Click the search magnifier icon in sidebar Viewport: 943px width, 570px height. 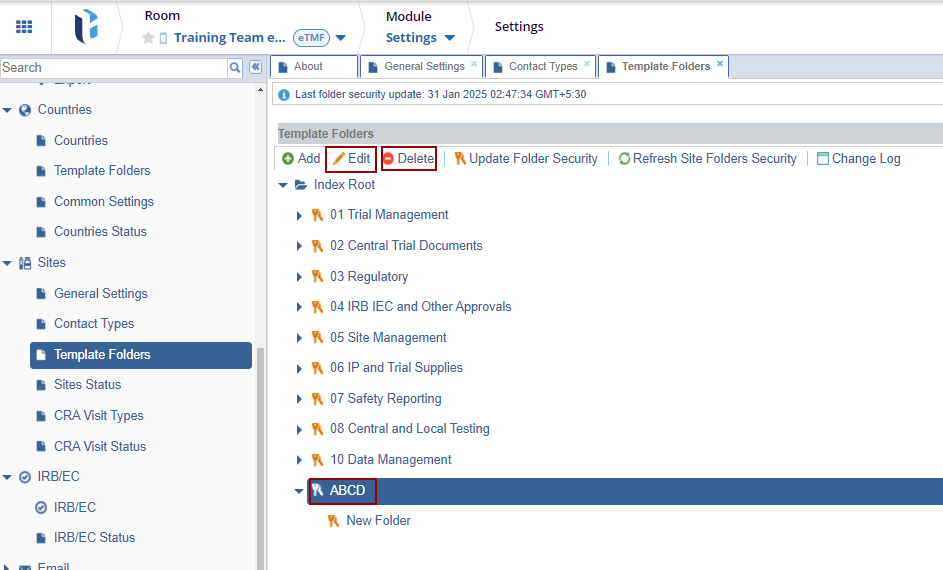(235, 67)
